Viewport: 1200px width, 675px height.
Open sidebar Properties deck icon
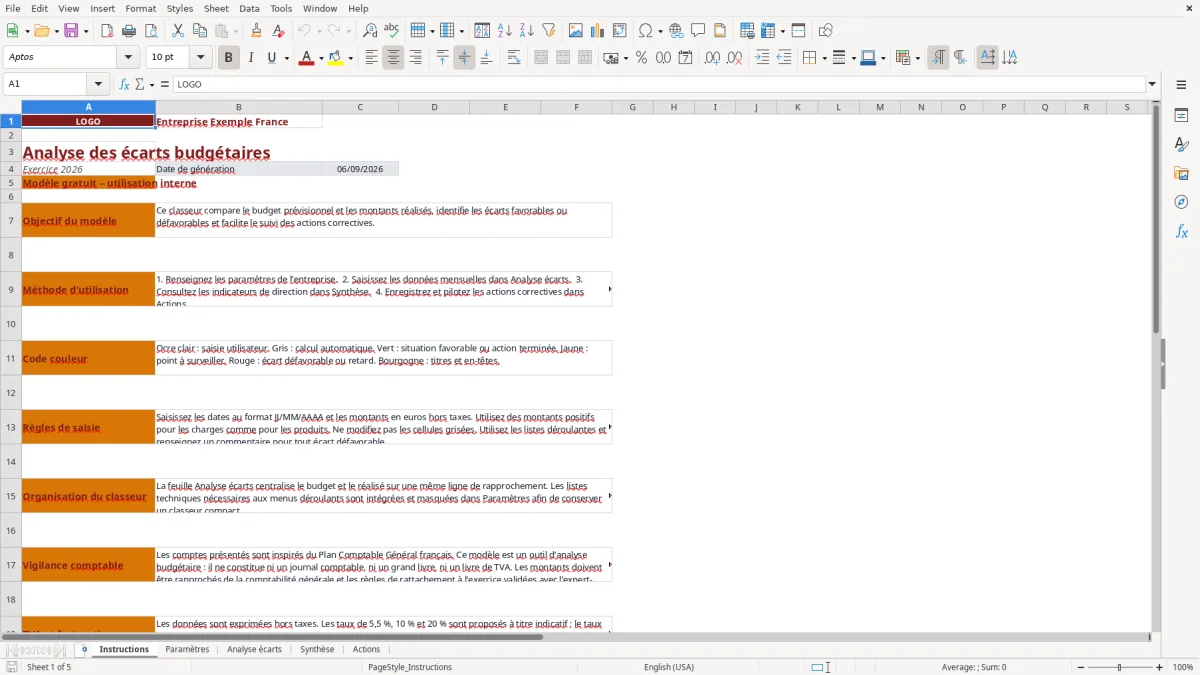click(1181, 116)
